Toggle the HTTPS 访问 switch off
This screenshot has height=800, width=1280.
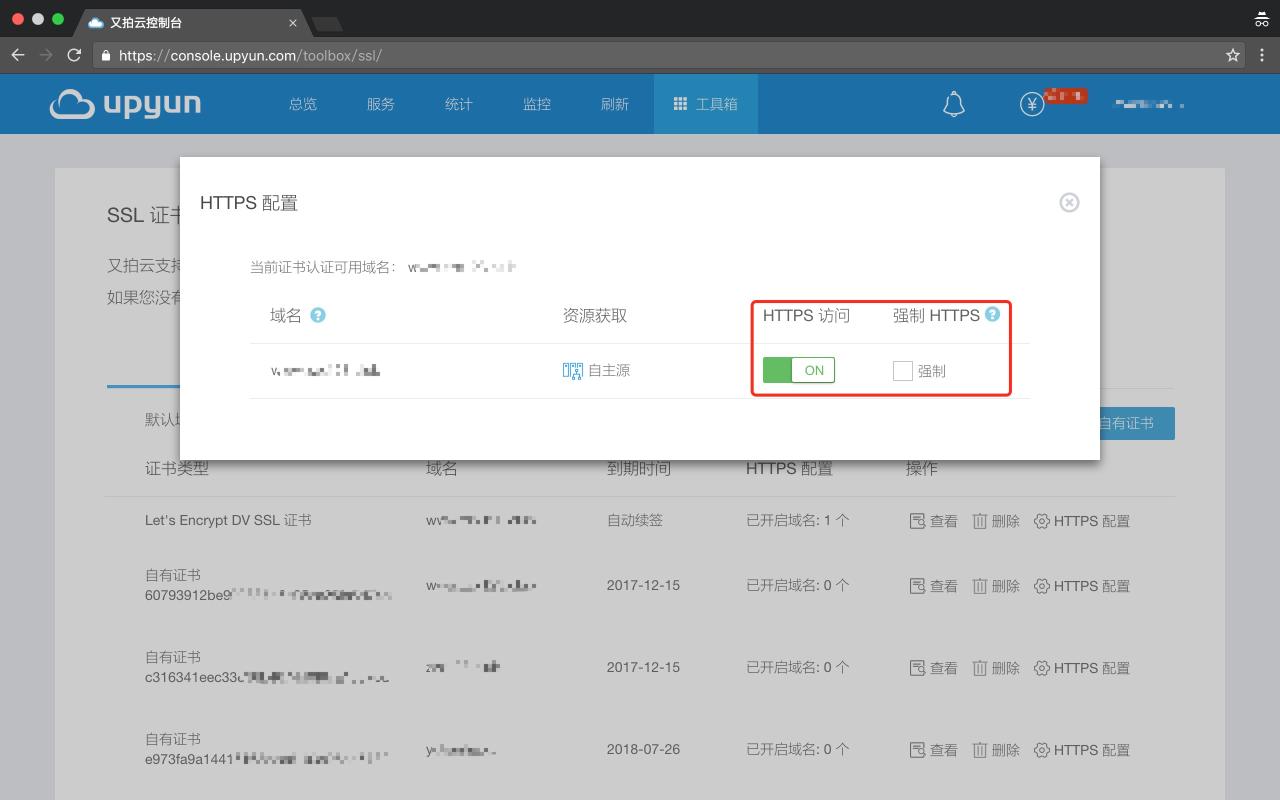pyautogui.click(x=798, y=370)
